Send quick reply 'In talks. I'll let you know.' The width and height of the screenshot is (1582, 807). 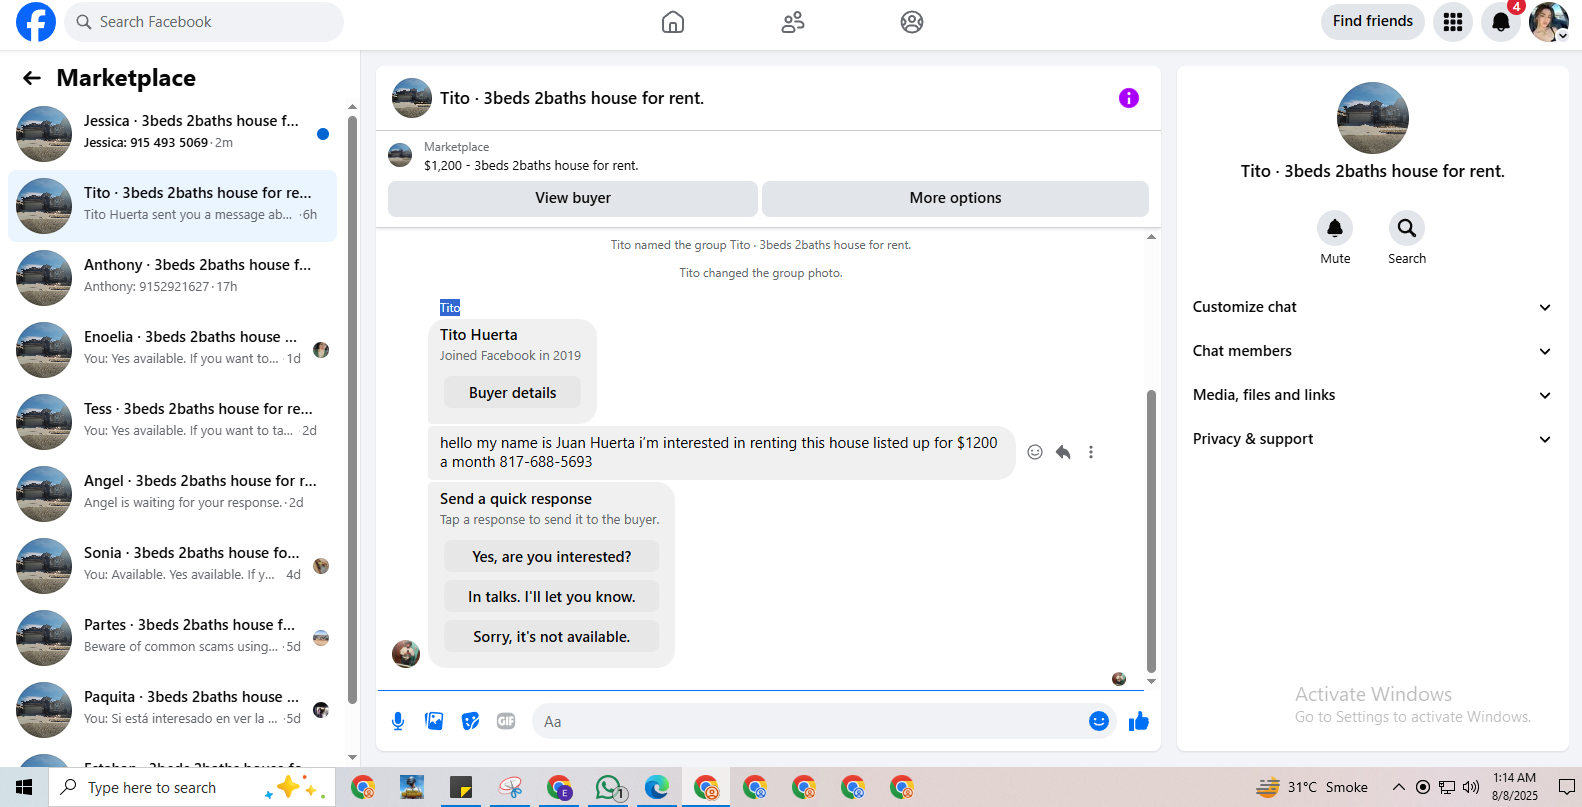click(552, 597)
